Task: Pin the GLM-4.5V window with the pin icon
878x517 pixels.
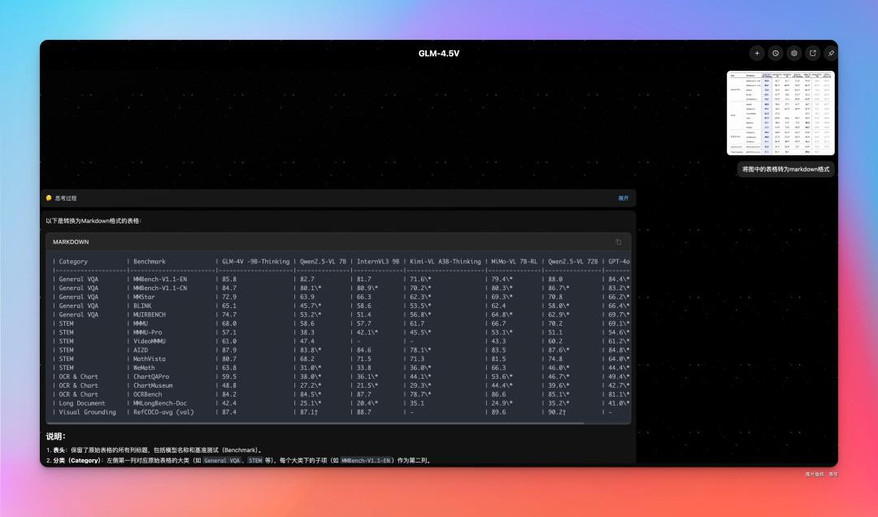Action: click(831, 53)
